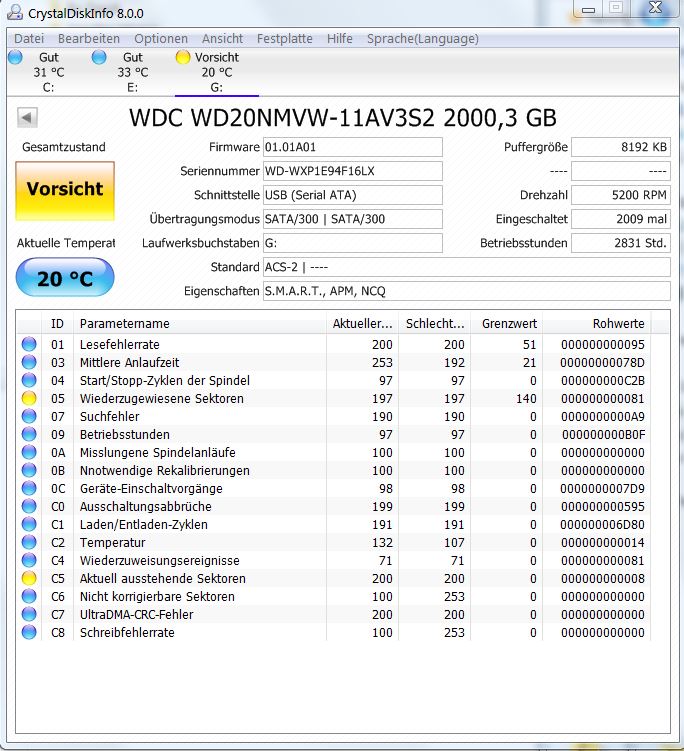Select the Gesamtzustand label
Viewport: 684px width, 751px height.
(x=64, y=147)
